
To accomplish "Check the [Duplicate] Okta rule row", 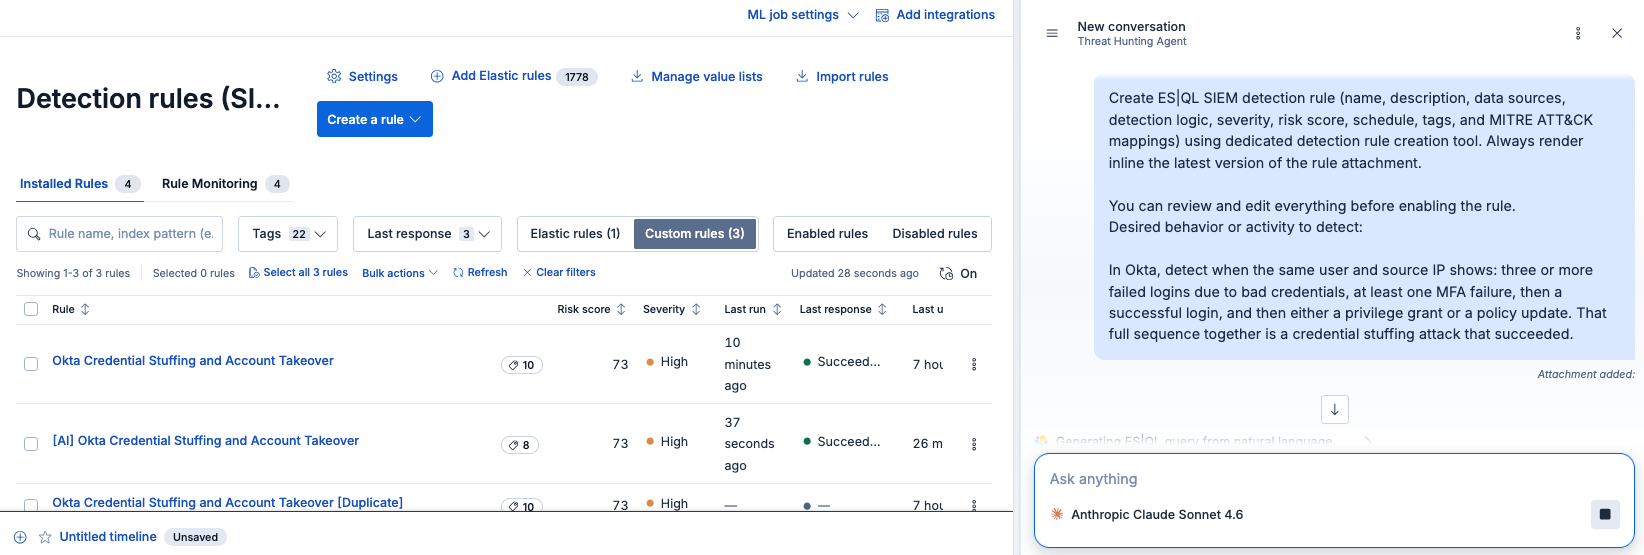I will (31, 505).
